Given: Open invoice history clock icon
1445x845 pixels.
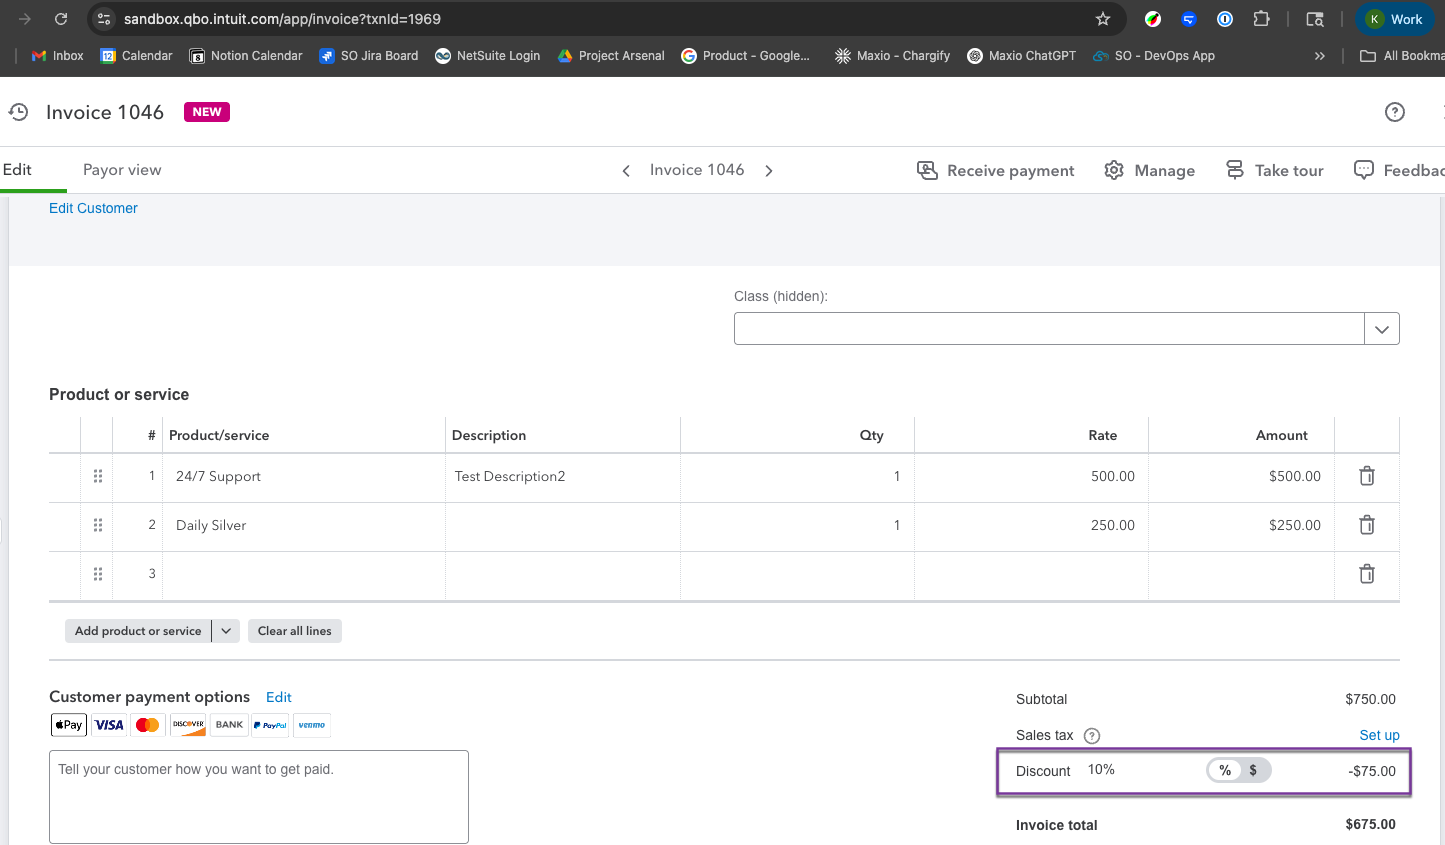Looking at the screenshot, I should coord(18,112).
